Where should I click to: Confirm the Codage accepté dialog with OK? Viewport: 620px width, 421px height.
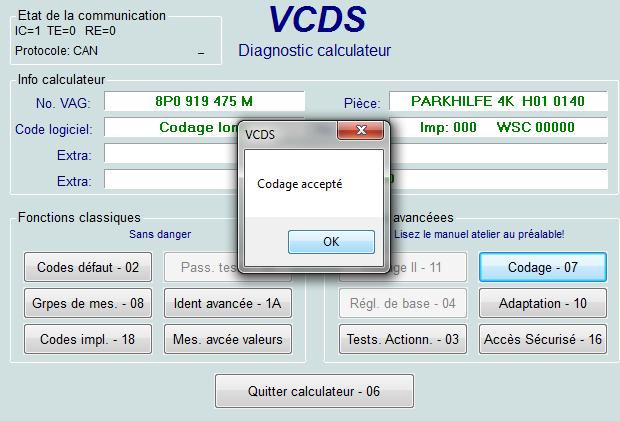click(x=331, y=242)
